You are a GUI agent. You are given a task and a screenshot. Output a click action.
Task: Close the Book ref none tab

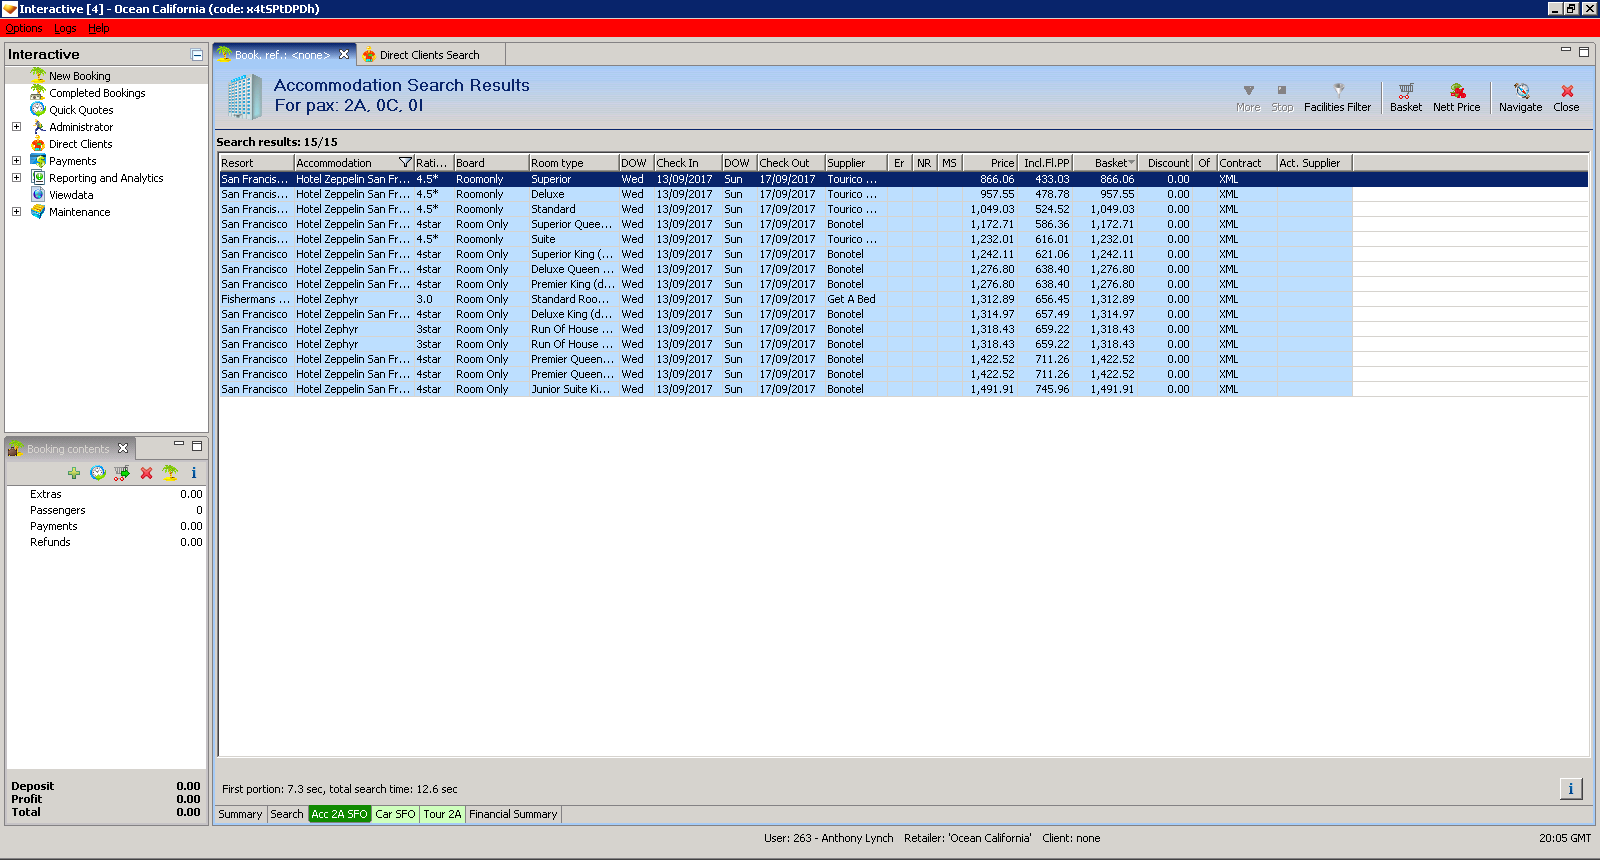[344, 55]
